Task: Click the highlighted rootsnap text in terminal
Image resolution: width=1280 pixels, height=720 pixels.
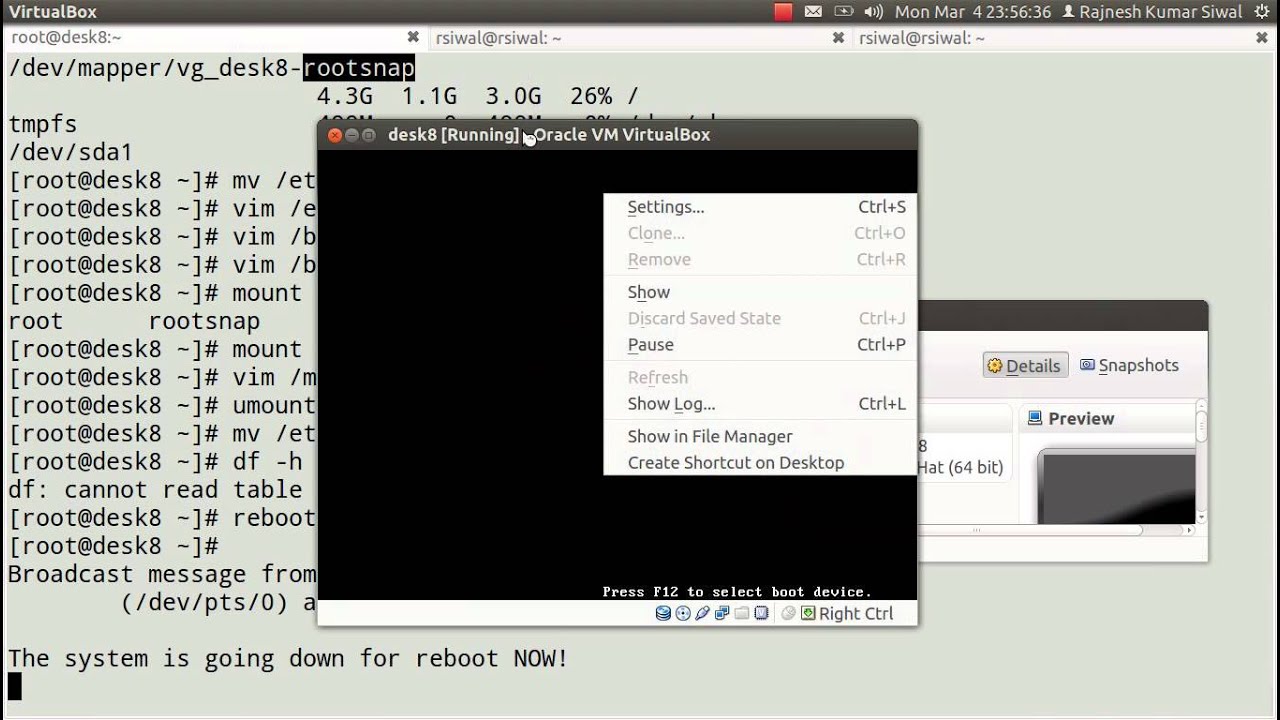Action: point(359,68)
